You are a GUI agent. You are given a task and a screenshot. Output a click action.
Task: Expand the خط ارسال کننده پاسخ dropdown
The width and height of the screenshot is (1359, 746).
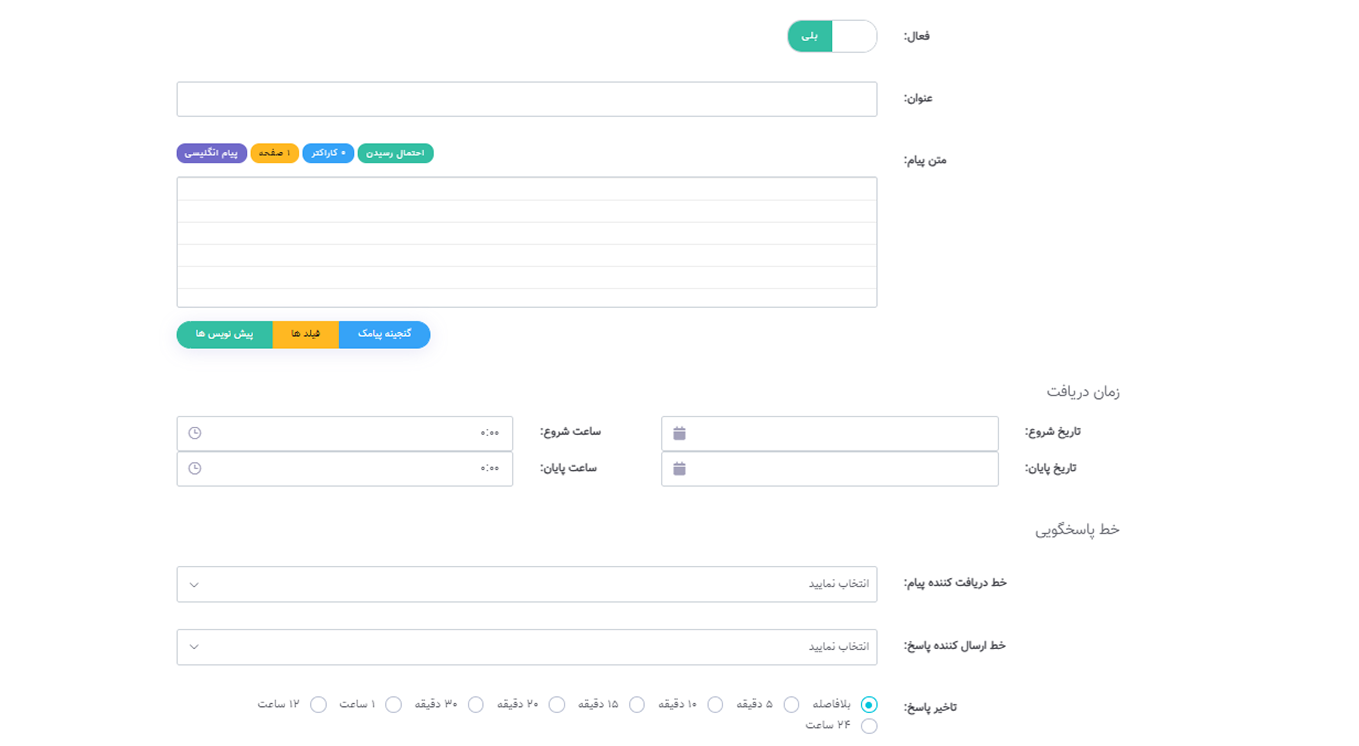527,647
